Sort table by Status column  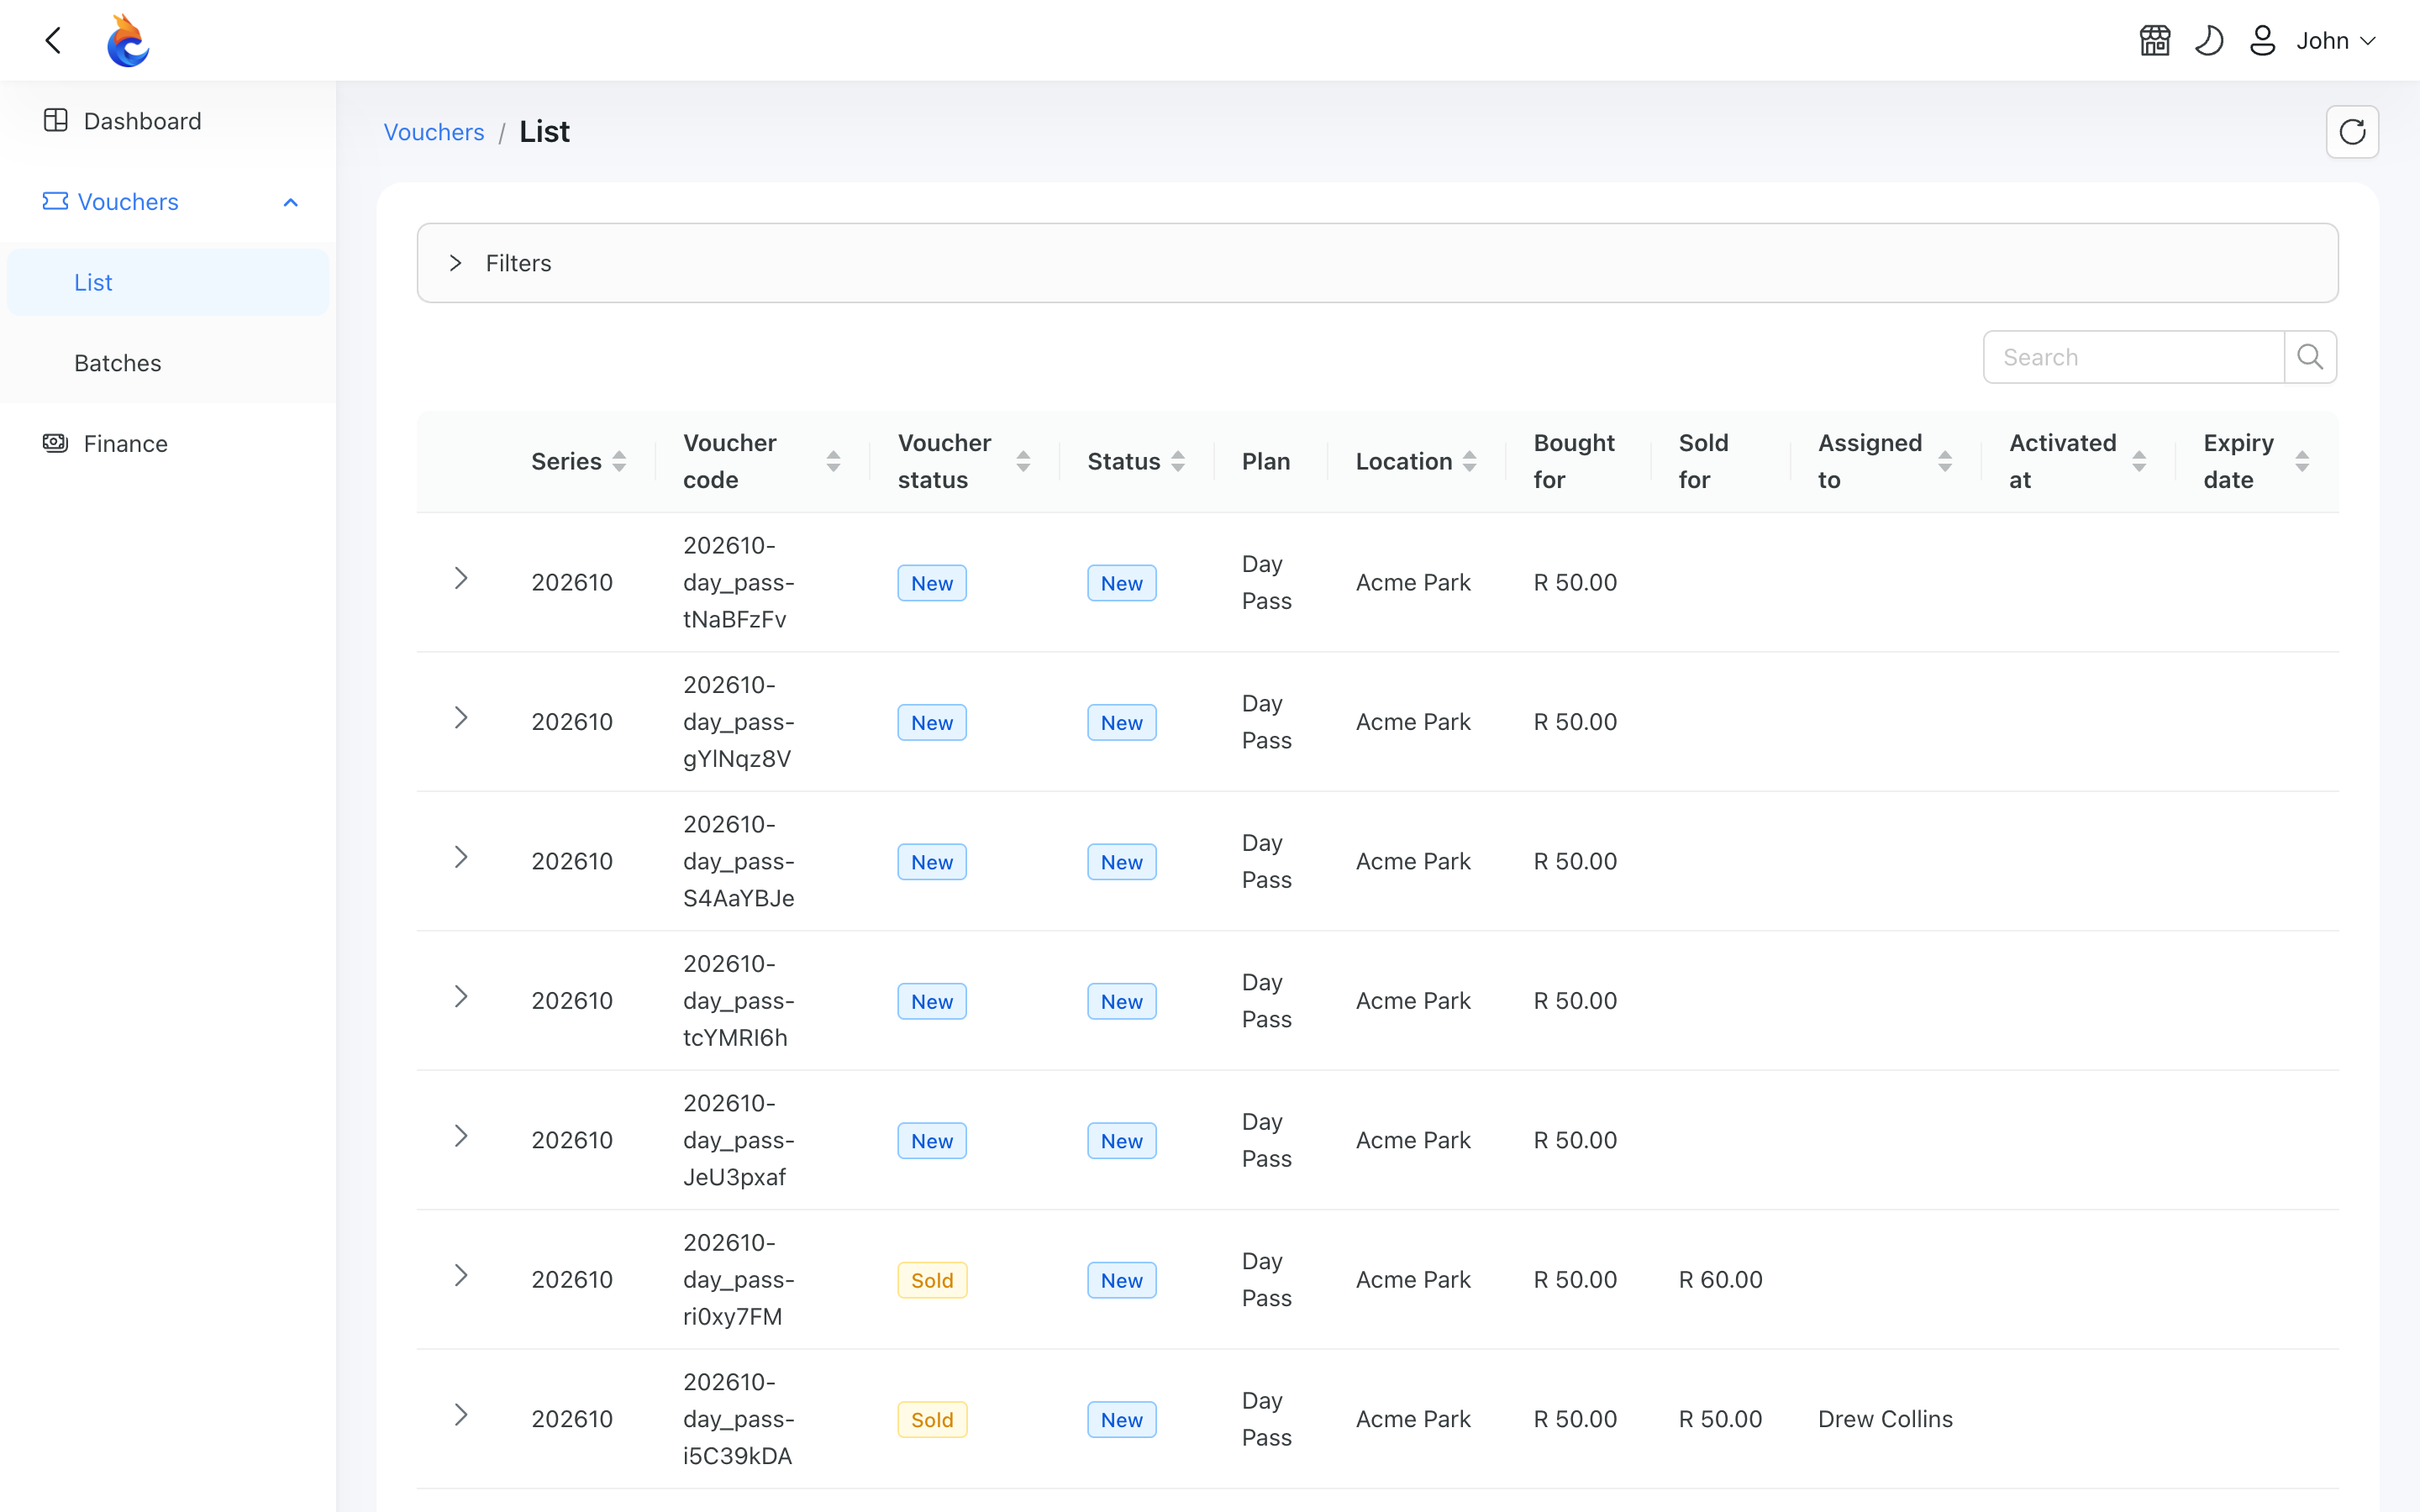tap(1136, 461)
